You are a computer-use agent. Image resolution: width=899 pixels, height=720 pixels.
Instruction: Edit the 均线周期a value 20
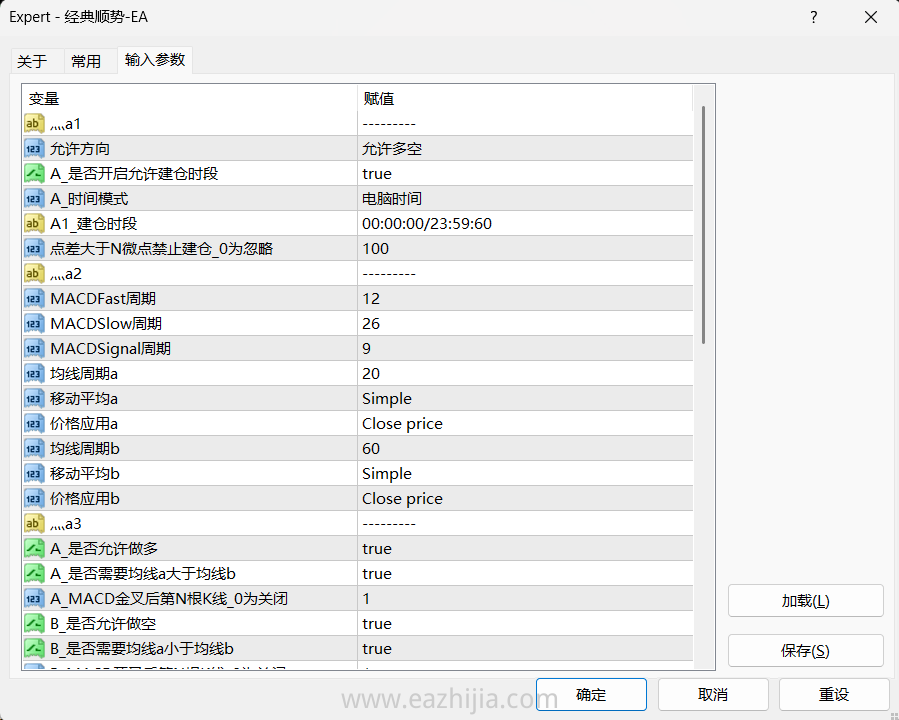[525, 373]
